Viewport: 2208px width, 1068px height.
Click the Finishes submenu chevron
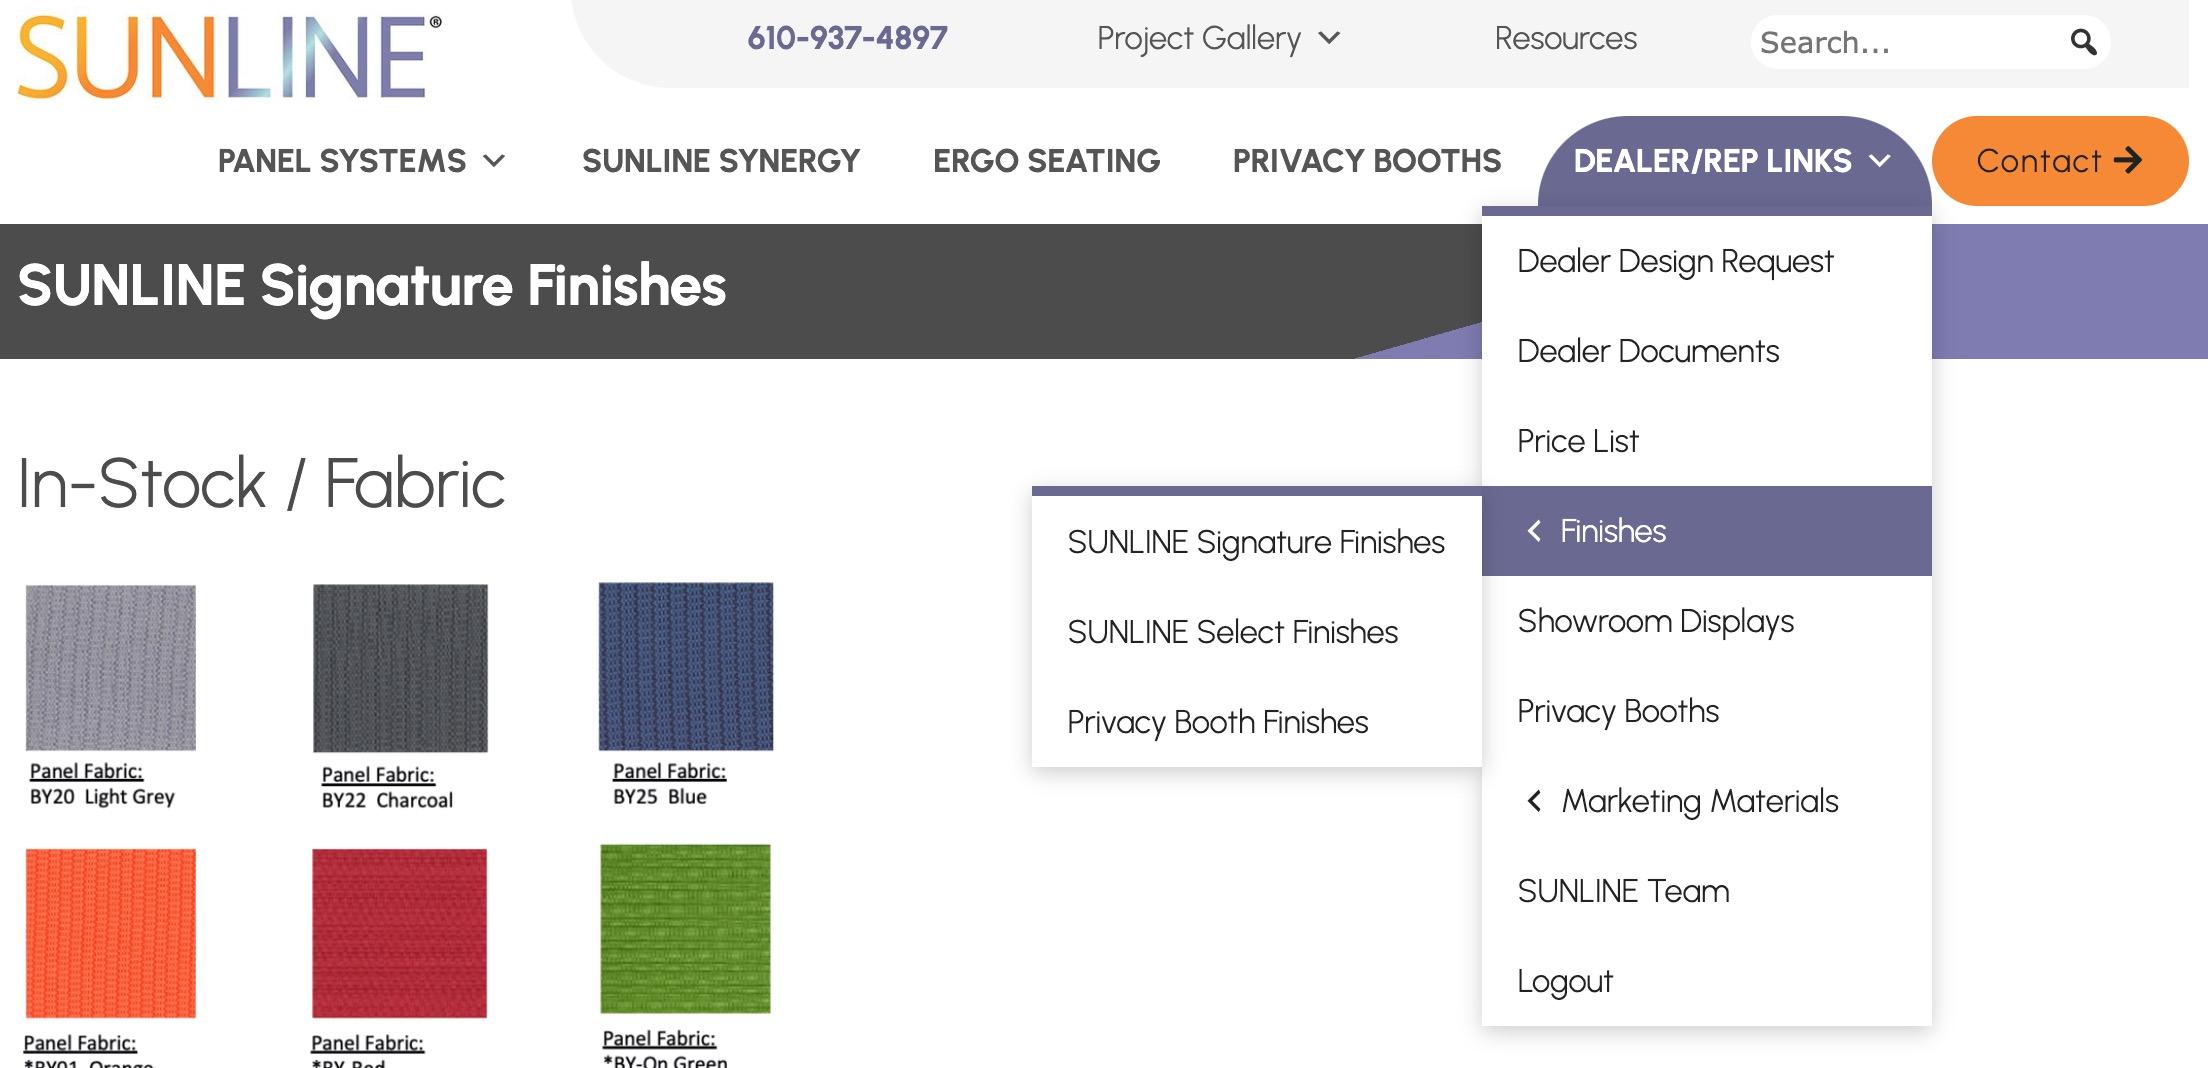tap(1534, 531)
